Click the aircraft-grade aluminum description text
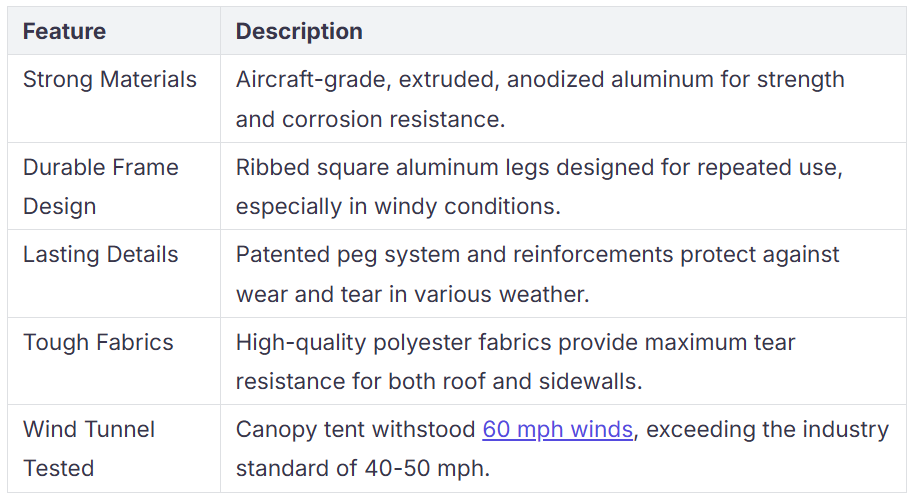Image resolution: width=918 pixels, height=496 pixels. click(540, 80)
